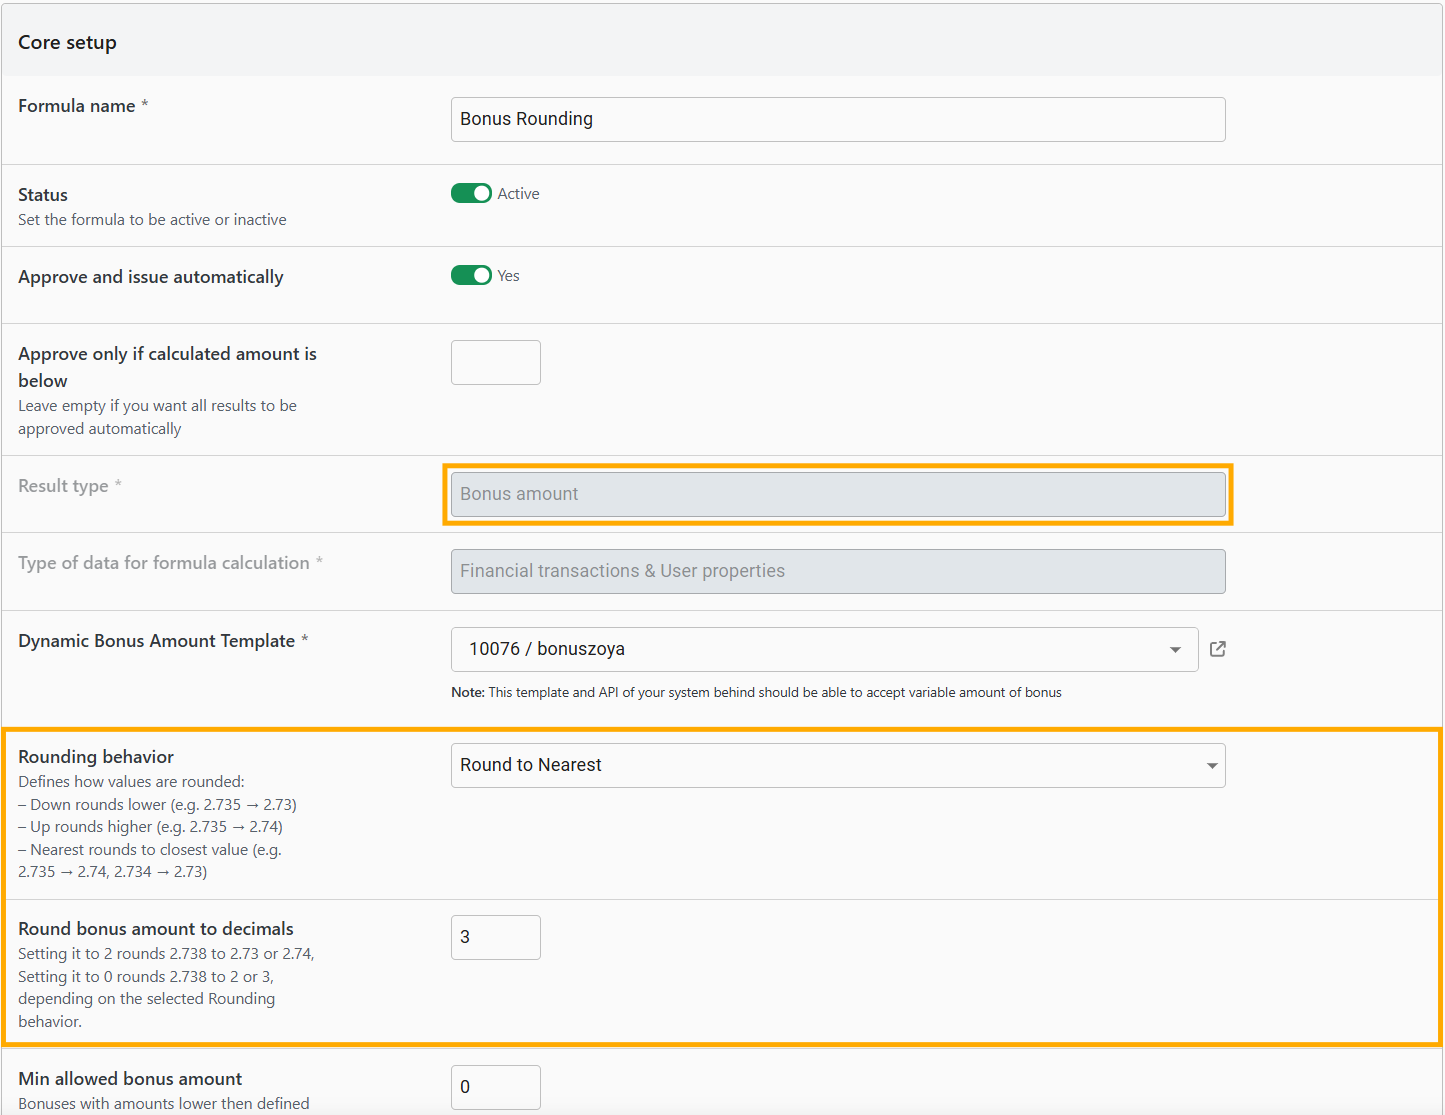Toggle the Status switch off
1445x1115 pixels.
(470, 193)
